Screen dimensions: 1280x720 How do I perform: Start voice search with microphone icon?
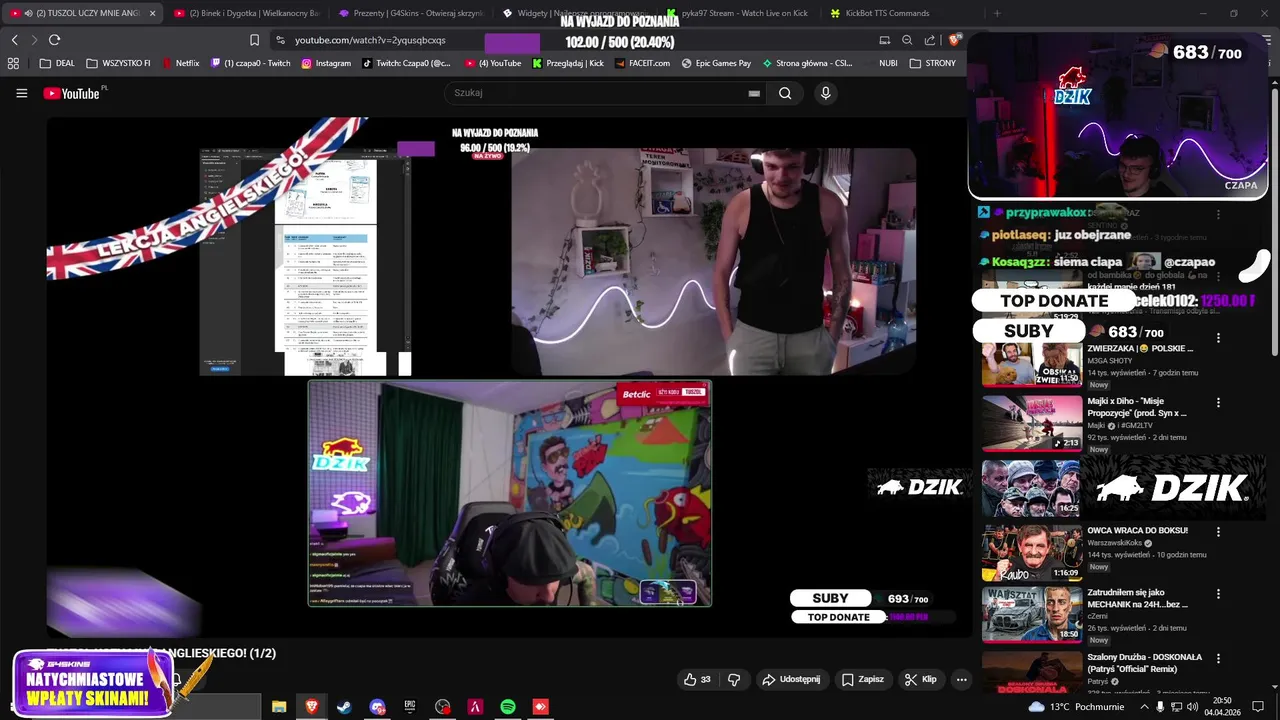[x=825, y=93]
